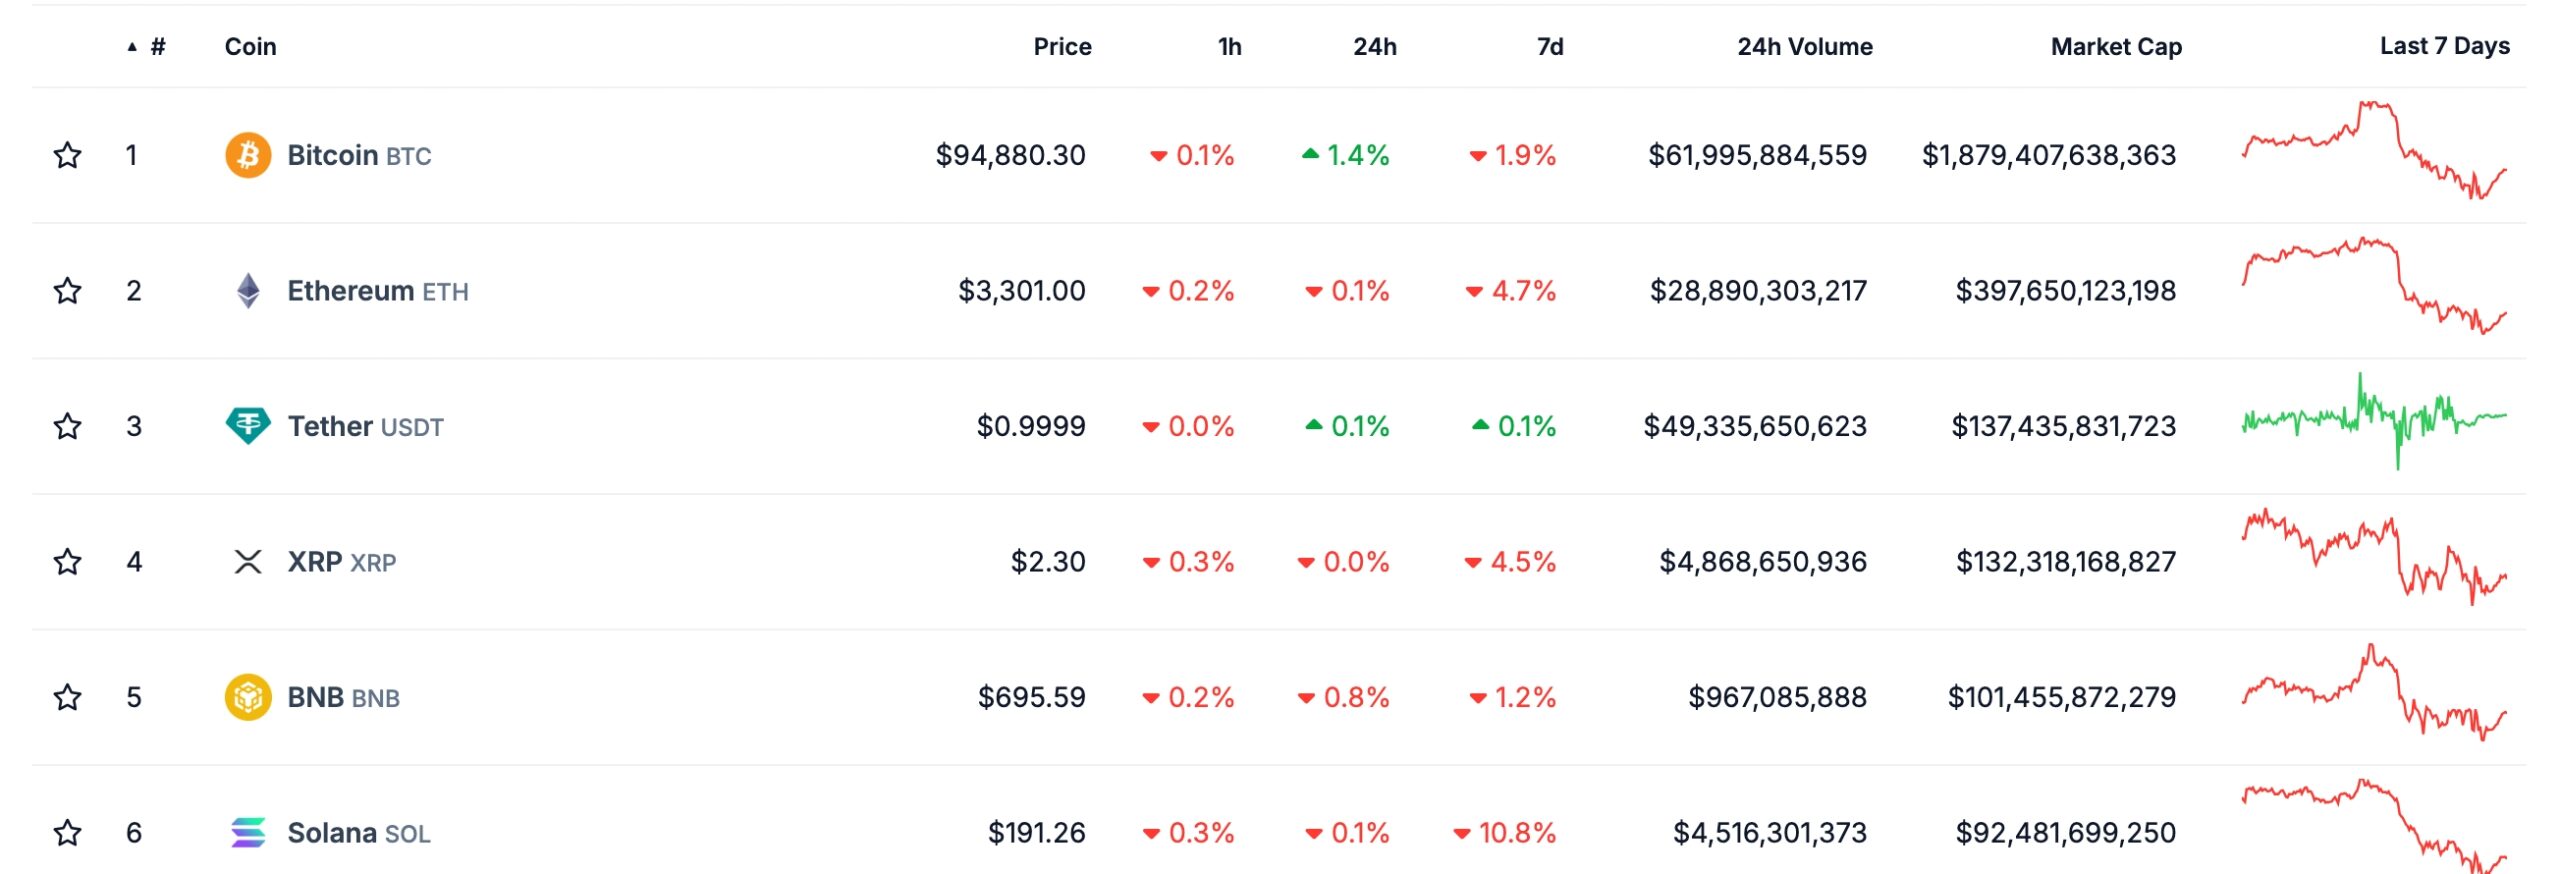Toggle the Ethereum watchlist star
The width and height of the screenshot is (2560, 874).
click(x=67, y=291)
